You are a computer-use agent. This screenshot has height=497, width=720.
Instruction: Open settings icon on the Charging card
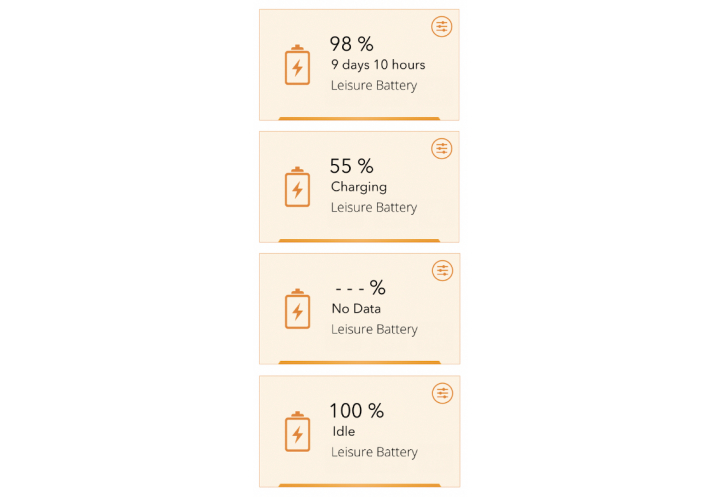coord(442,148)
